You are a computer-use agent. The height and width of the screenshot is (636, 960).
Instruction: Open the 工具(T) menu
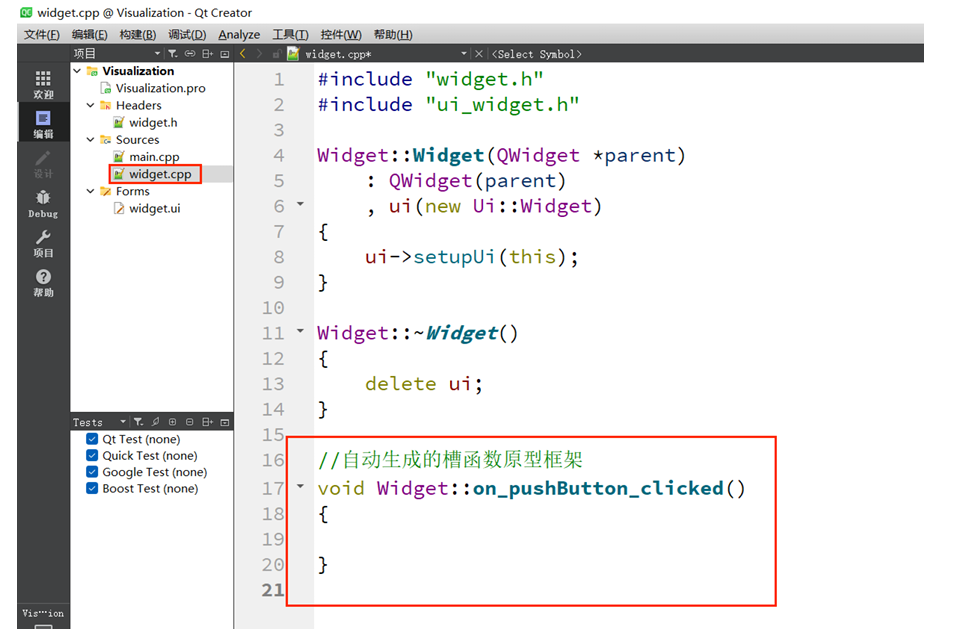pos(290,34)
